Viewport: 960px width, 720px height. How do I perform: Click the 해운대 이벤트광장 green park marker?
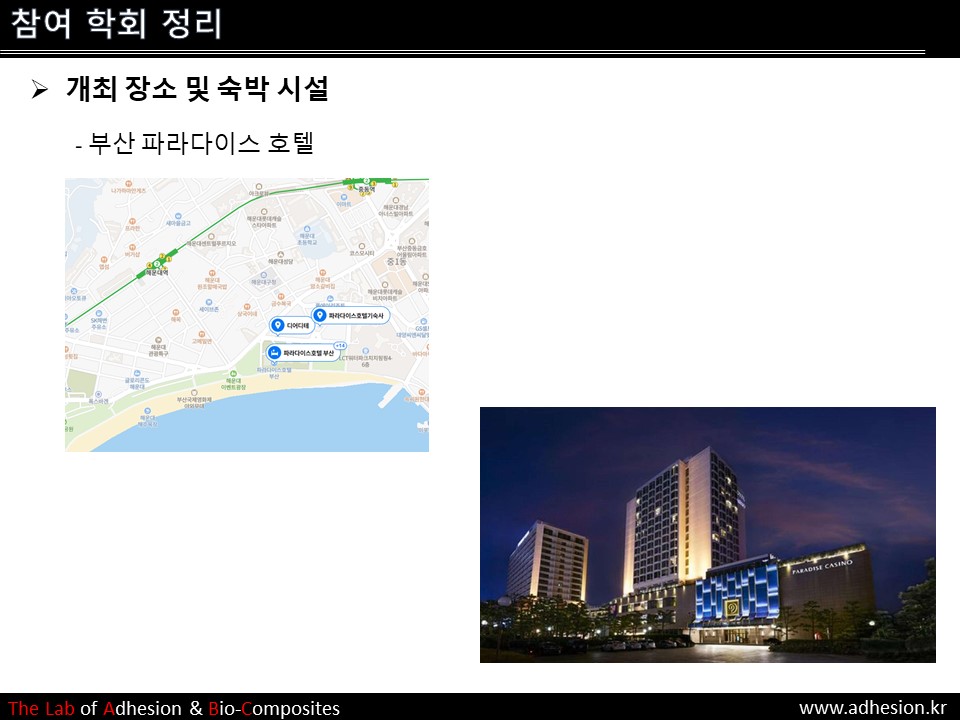tap(233, 373)
